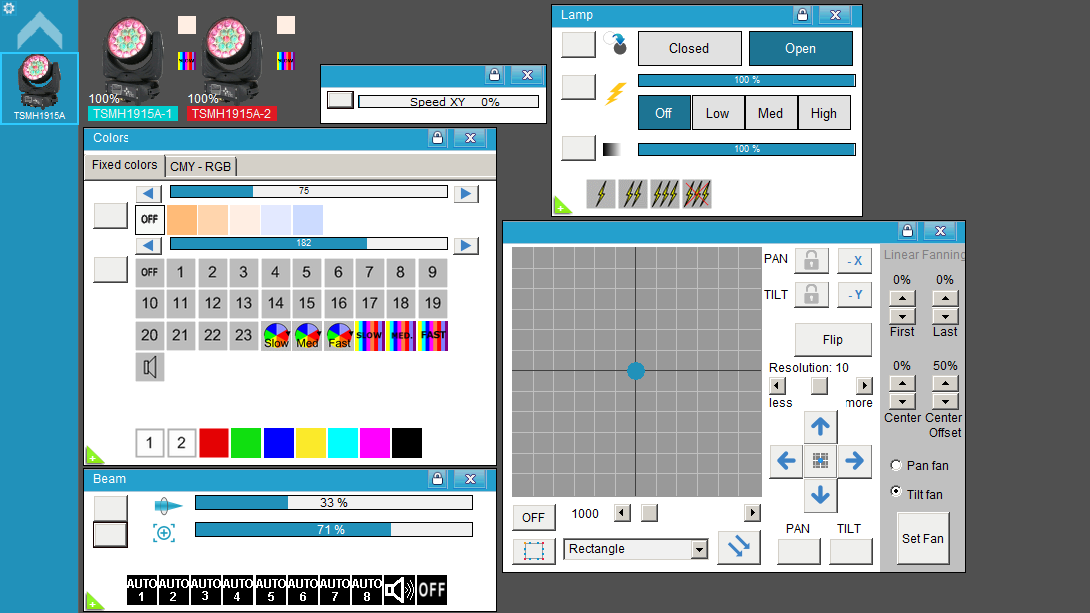Image resolution: width=1090 pixels, height=613 pixels.
Task: Click the sound-active speaker icon in Beam
Action: tap(400, 590)
